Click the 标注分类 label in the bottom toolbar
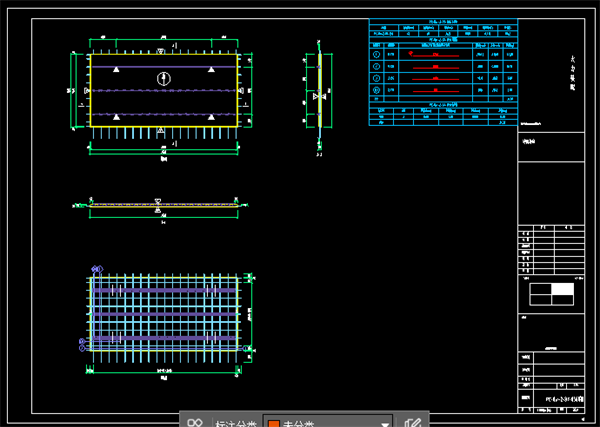Screen dimensions: 600x427 (x=235, y=424)
